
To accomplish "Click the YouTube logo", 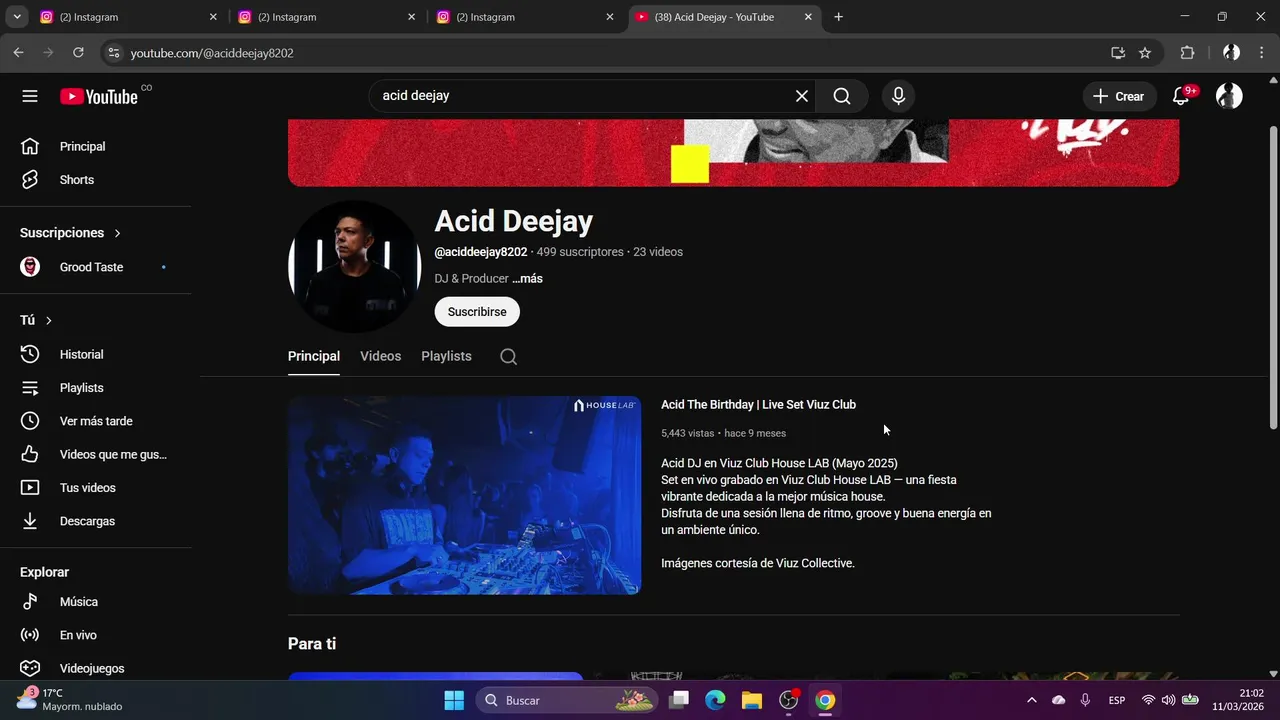I will pos(99,96).
